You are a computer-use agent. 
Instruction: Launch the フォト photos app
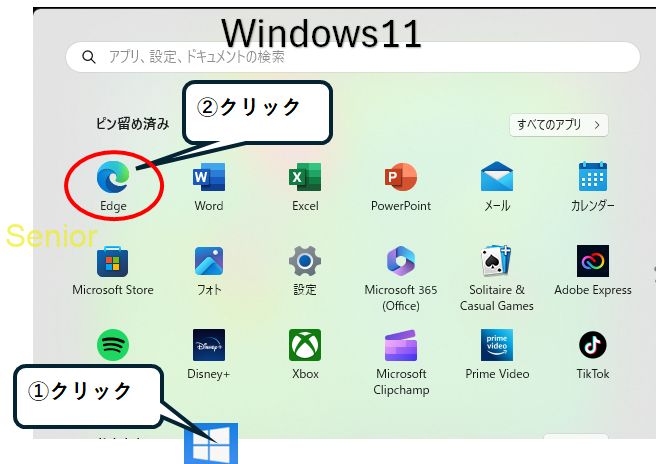209,261
